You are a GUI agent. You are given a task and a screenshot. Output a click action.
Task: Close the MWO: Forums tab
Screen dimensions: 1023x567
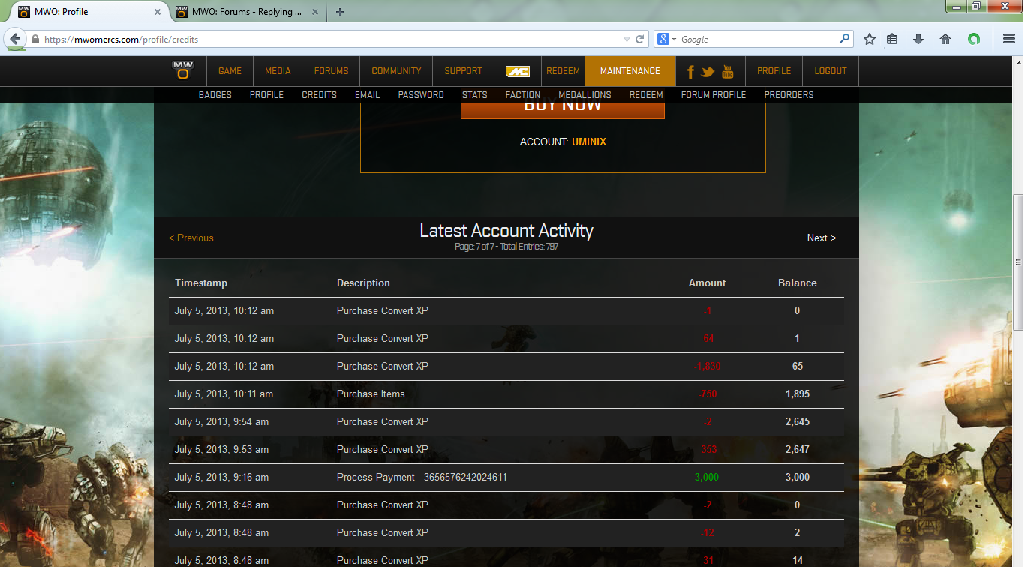point(315,12)
